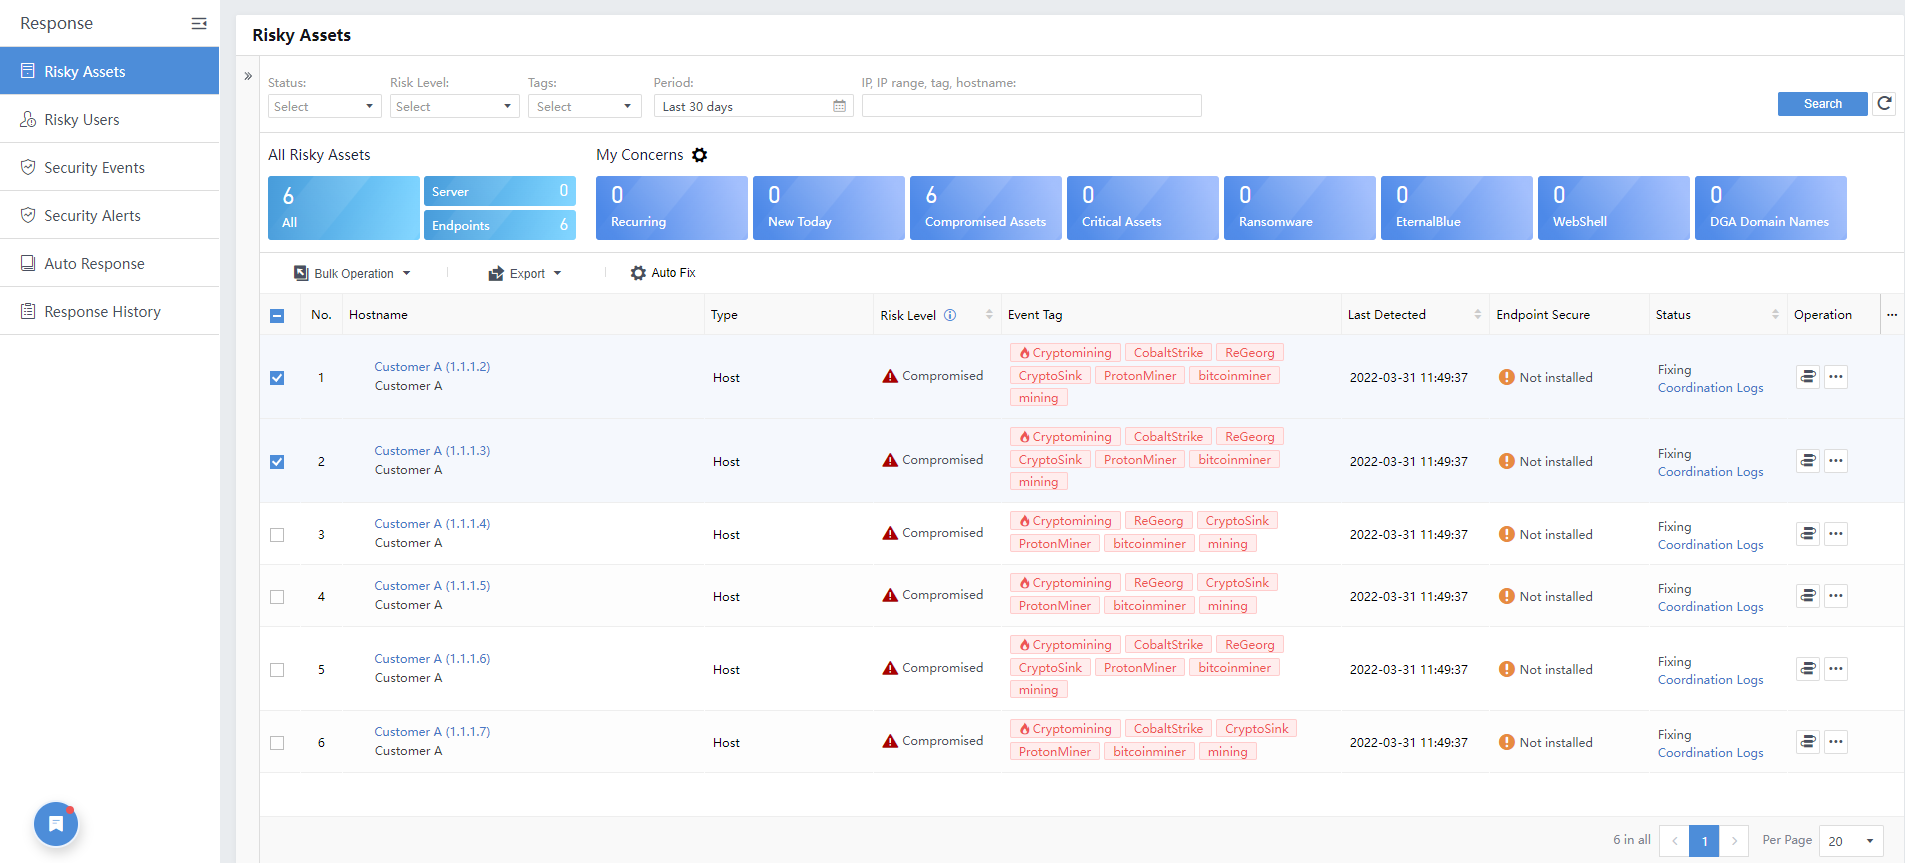Screen dimensions: 1905x863
Task: Open the Status filter dropdown
Action: pyautogui.click(x=324, y=106)
